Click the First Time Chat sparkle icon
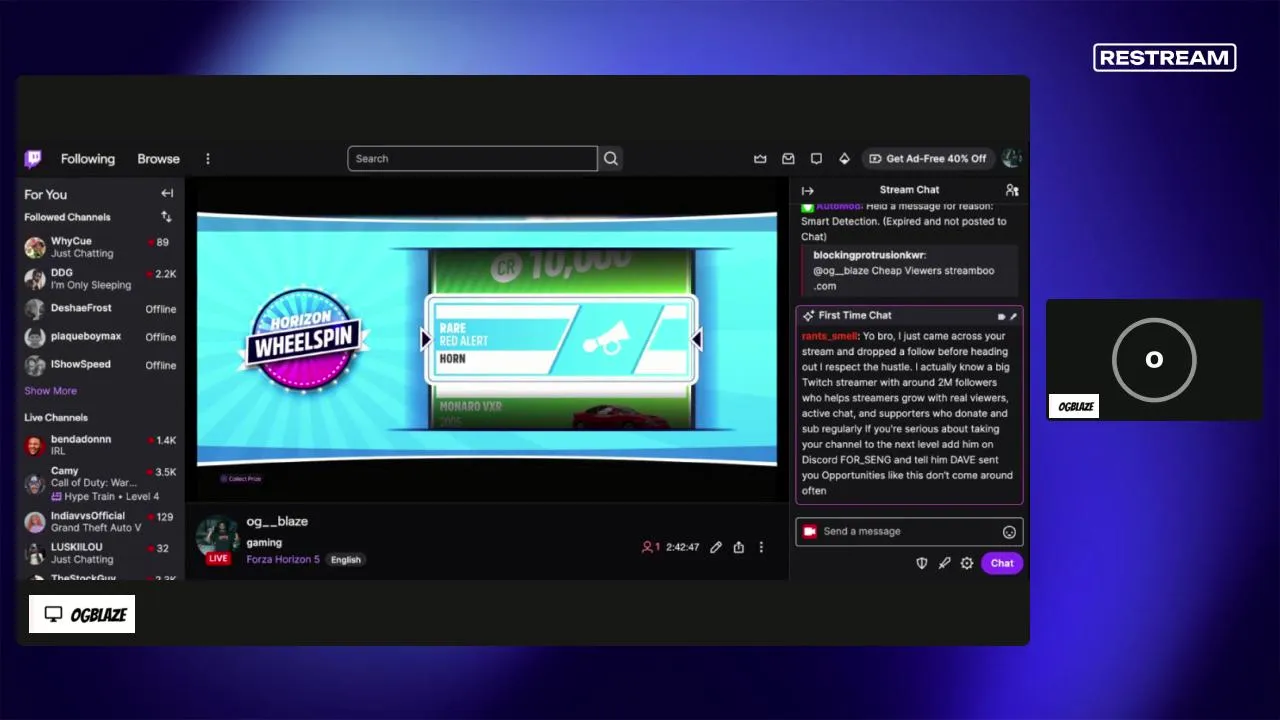 808,316
